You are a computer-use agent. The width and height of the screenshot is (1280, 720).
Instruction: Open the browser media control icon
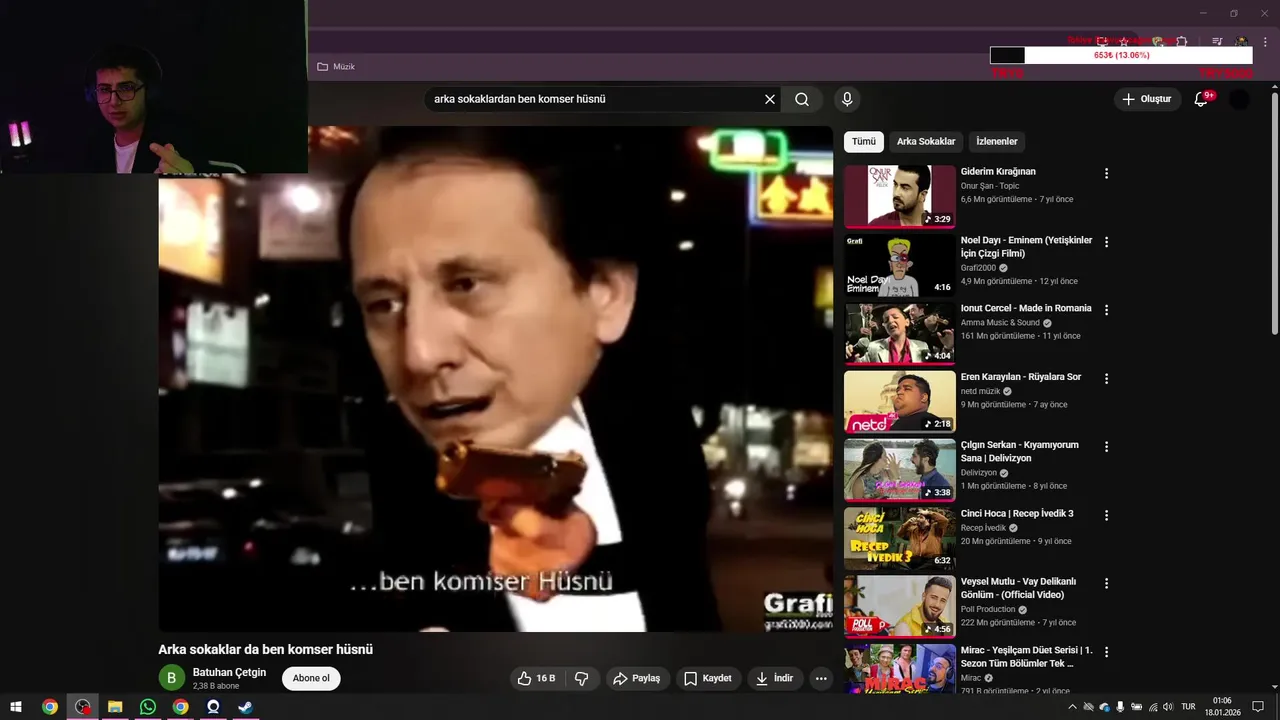[1217, 42]
